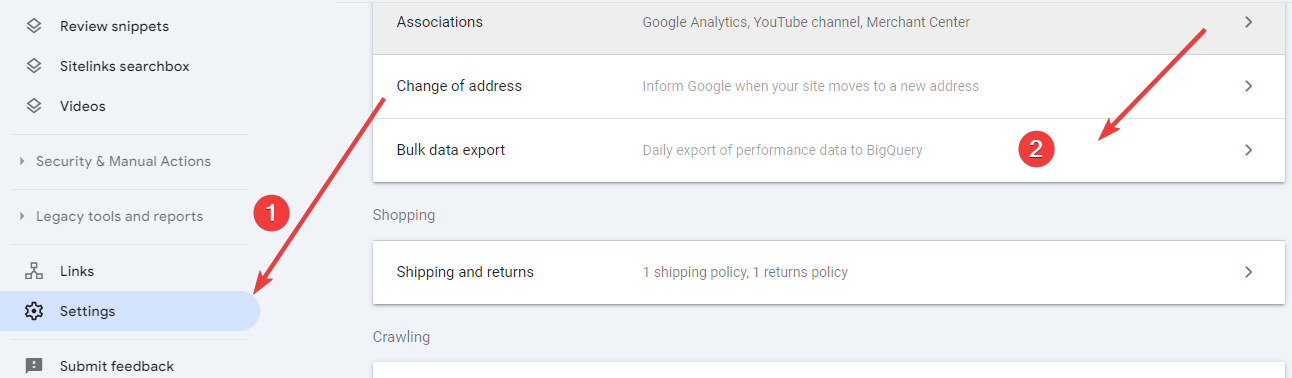Click the Links sitemap icon
Viewport: 1292px width, 378px height.
34,271
